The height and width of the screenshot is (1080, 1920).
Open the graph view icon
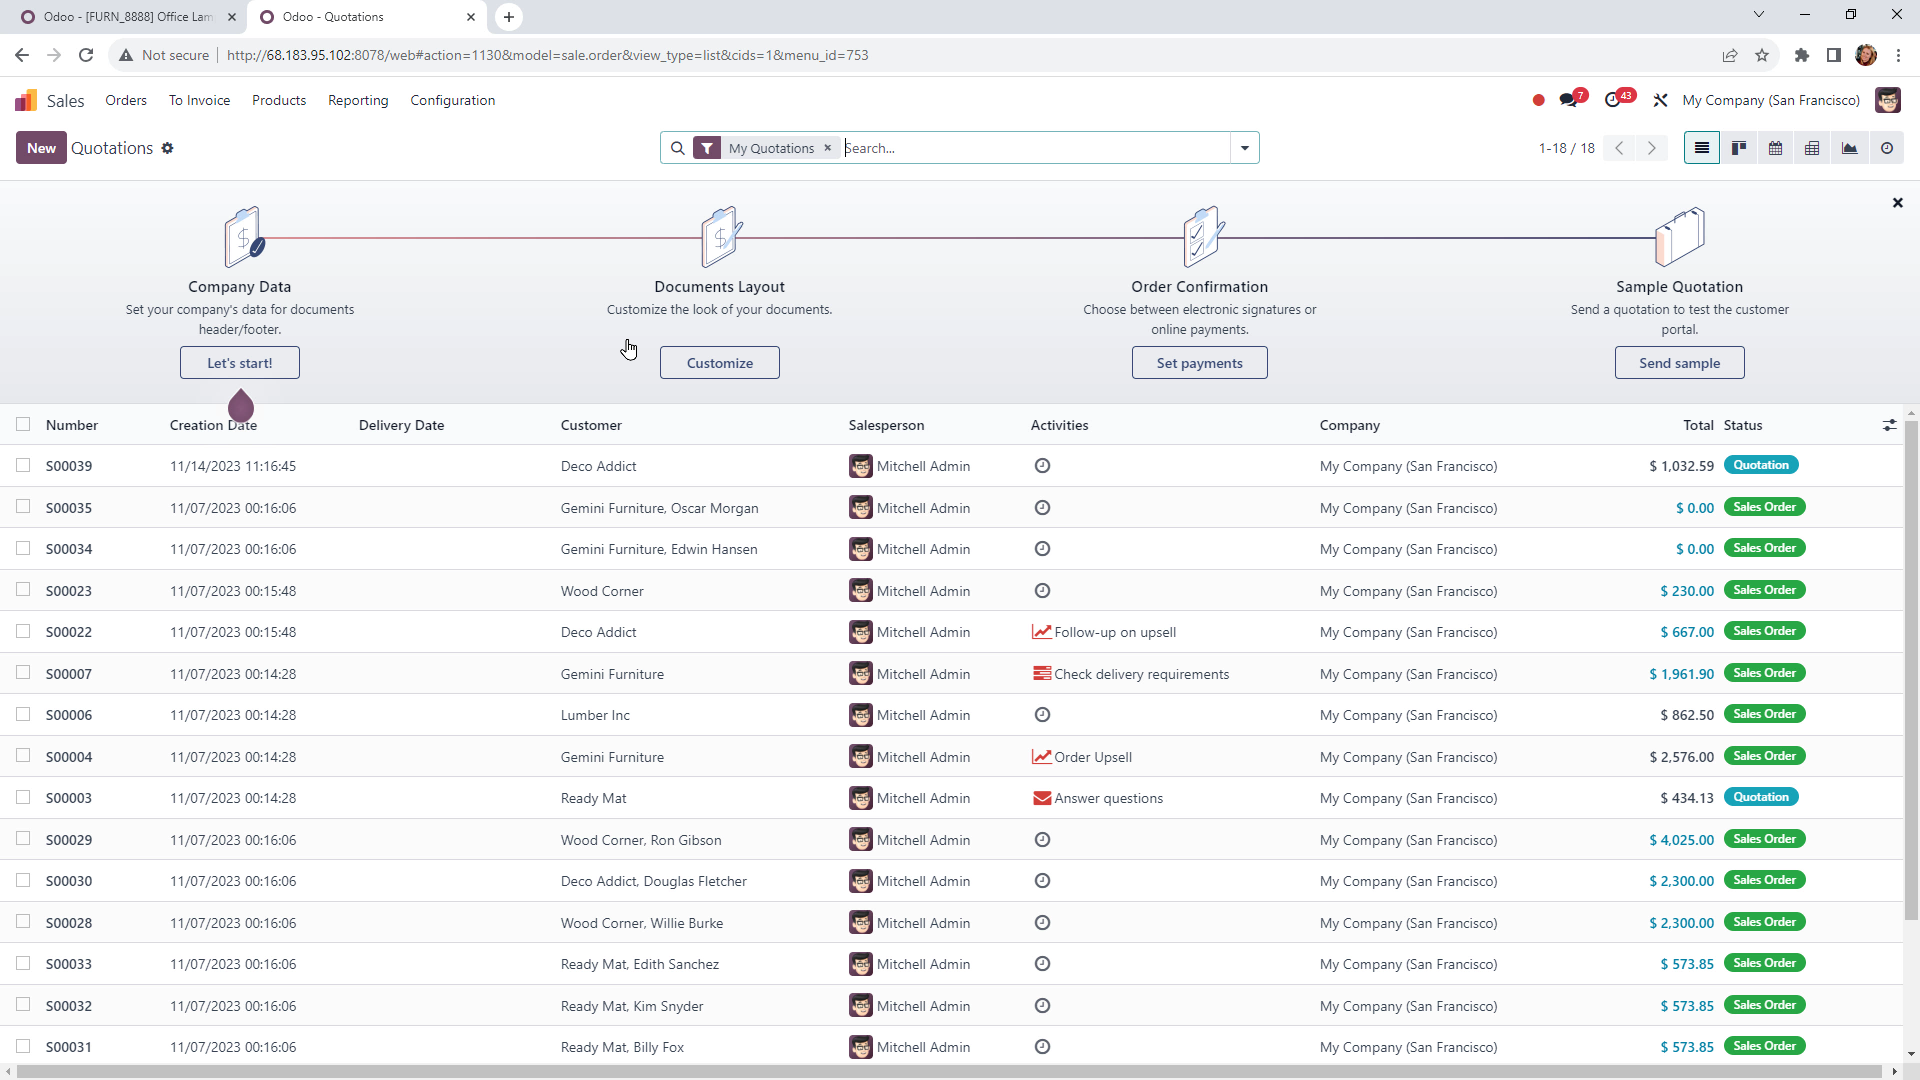click(x=1849, y=148)
